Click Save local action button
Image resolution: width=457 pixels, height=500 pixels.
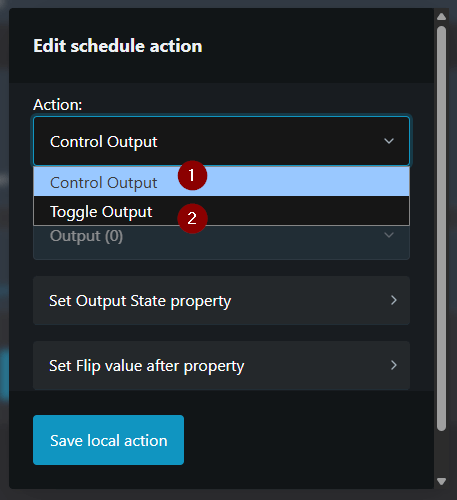108,440
